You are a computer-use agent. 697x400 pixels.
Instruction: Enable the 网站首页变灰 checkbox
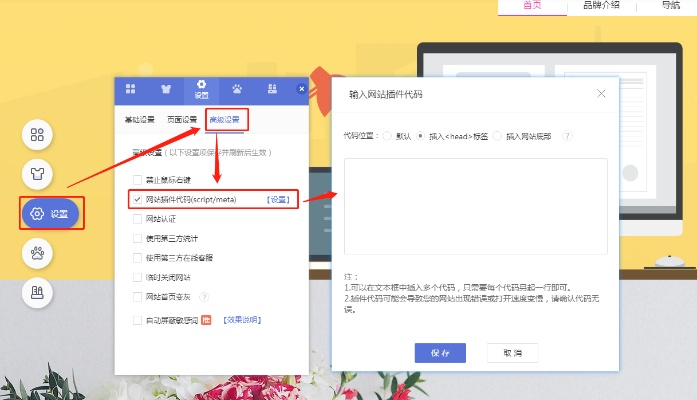(x=137, y=297)
